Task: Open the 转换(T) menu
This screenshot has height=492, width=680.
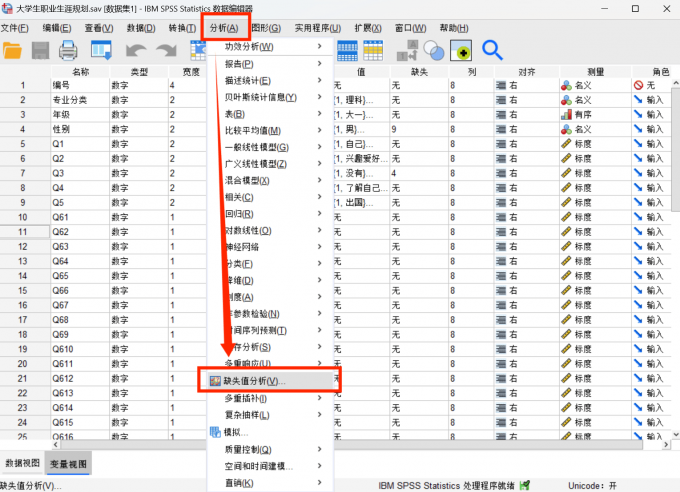Action: [x=182, y=28]
